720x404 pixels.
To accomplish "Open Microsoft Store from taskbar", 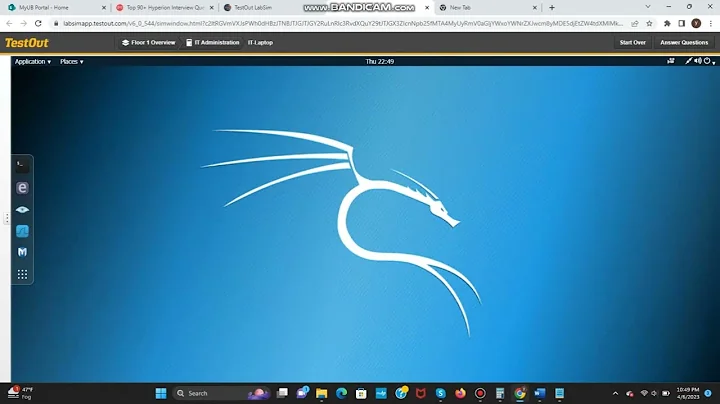I will (361, 393).
